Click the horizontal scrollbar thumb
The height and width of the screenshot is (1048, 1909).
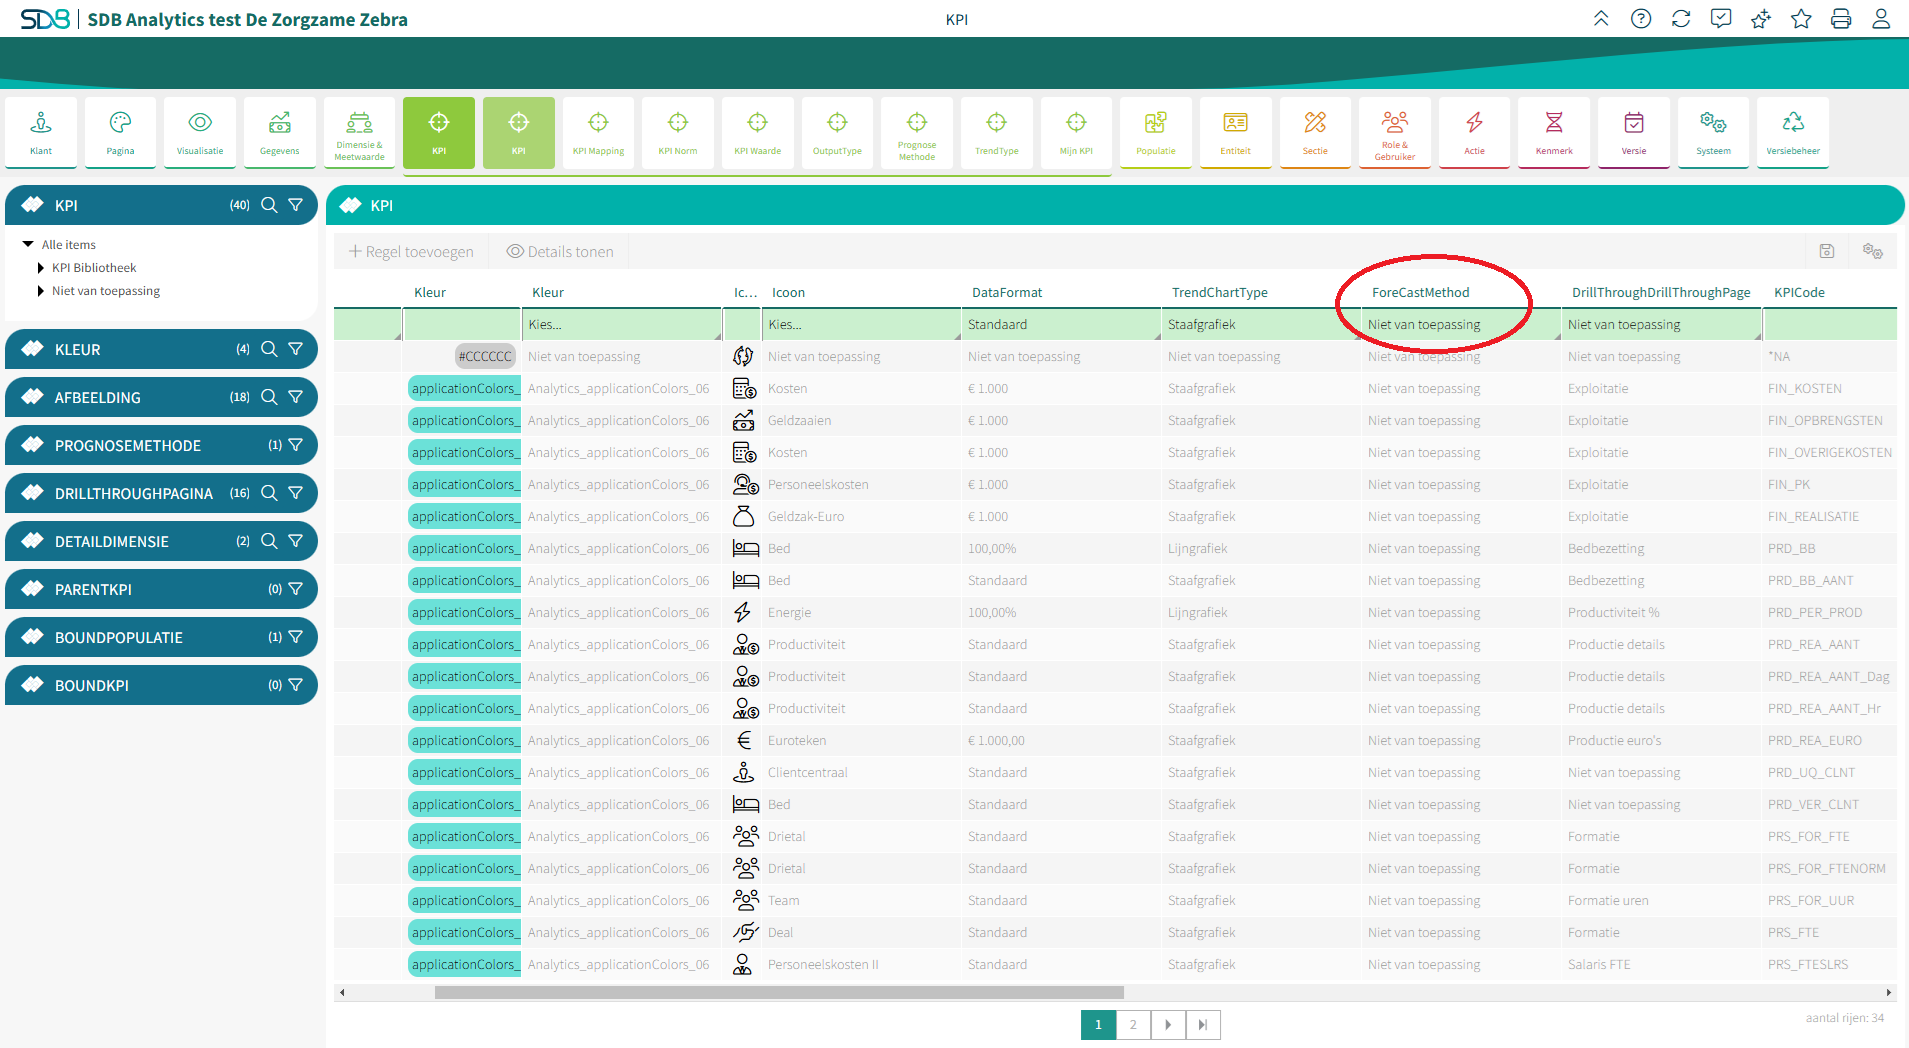click(779, 993)
